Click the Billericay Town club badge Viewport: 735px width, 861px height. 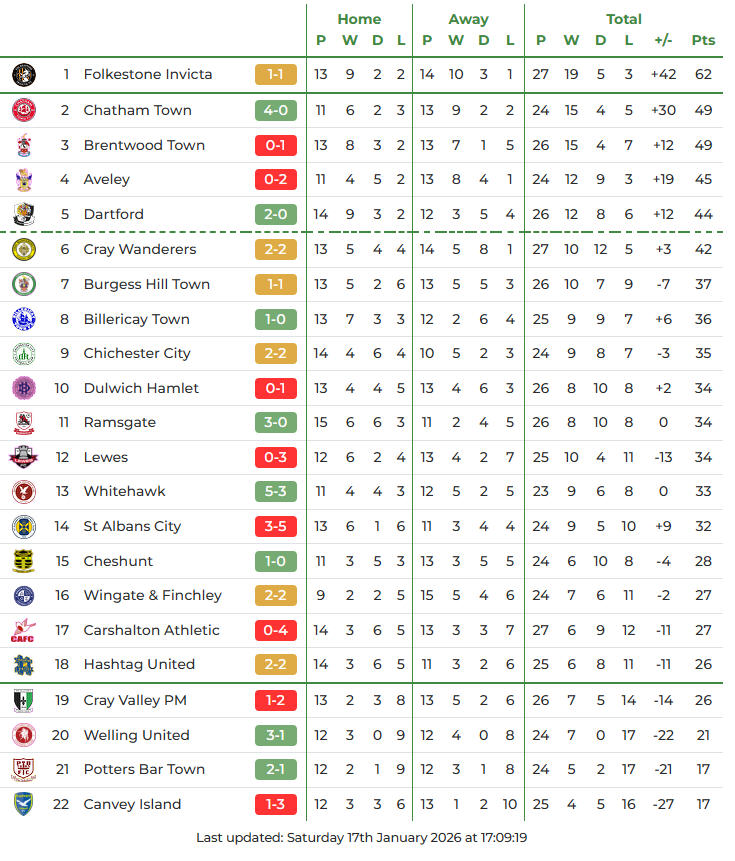click(23, 319)
